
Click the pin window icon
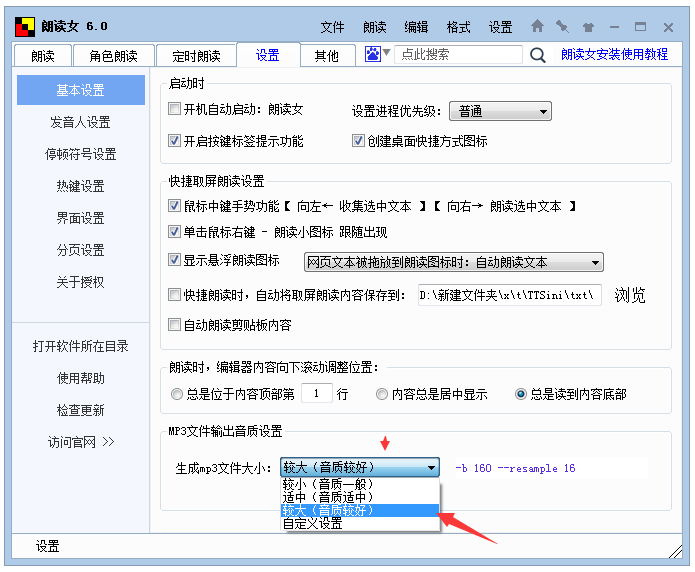coord(562,27)
